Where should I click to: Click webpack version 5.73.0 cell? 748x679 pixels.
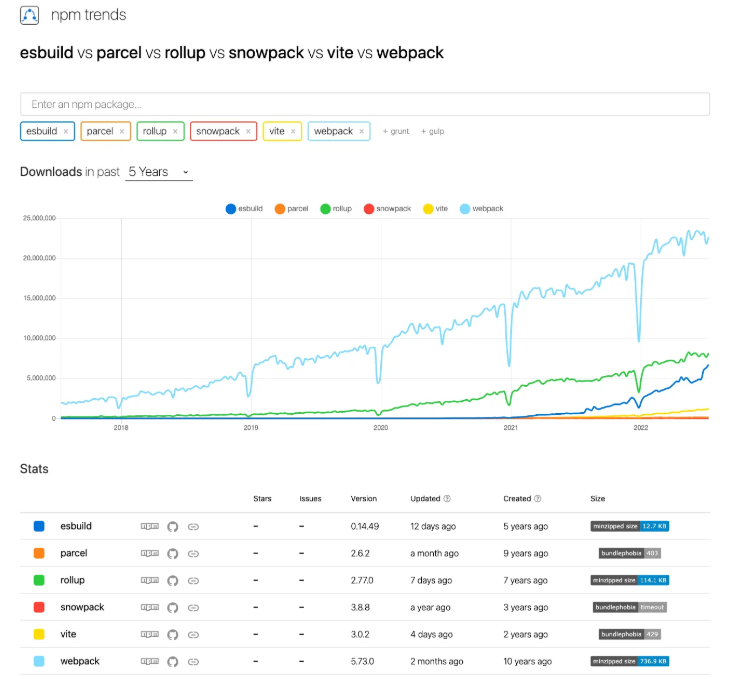(x=362, y=661)
